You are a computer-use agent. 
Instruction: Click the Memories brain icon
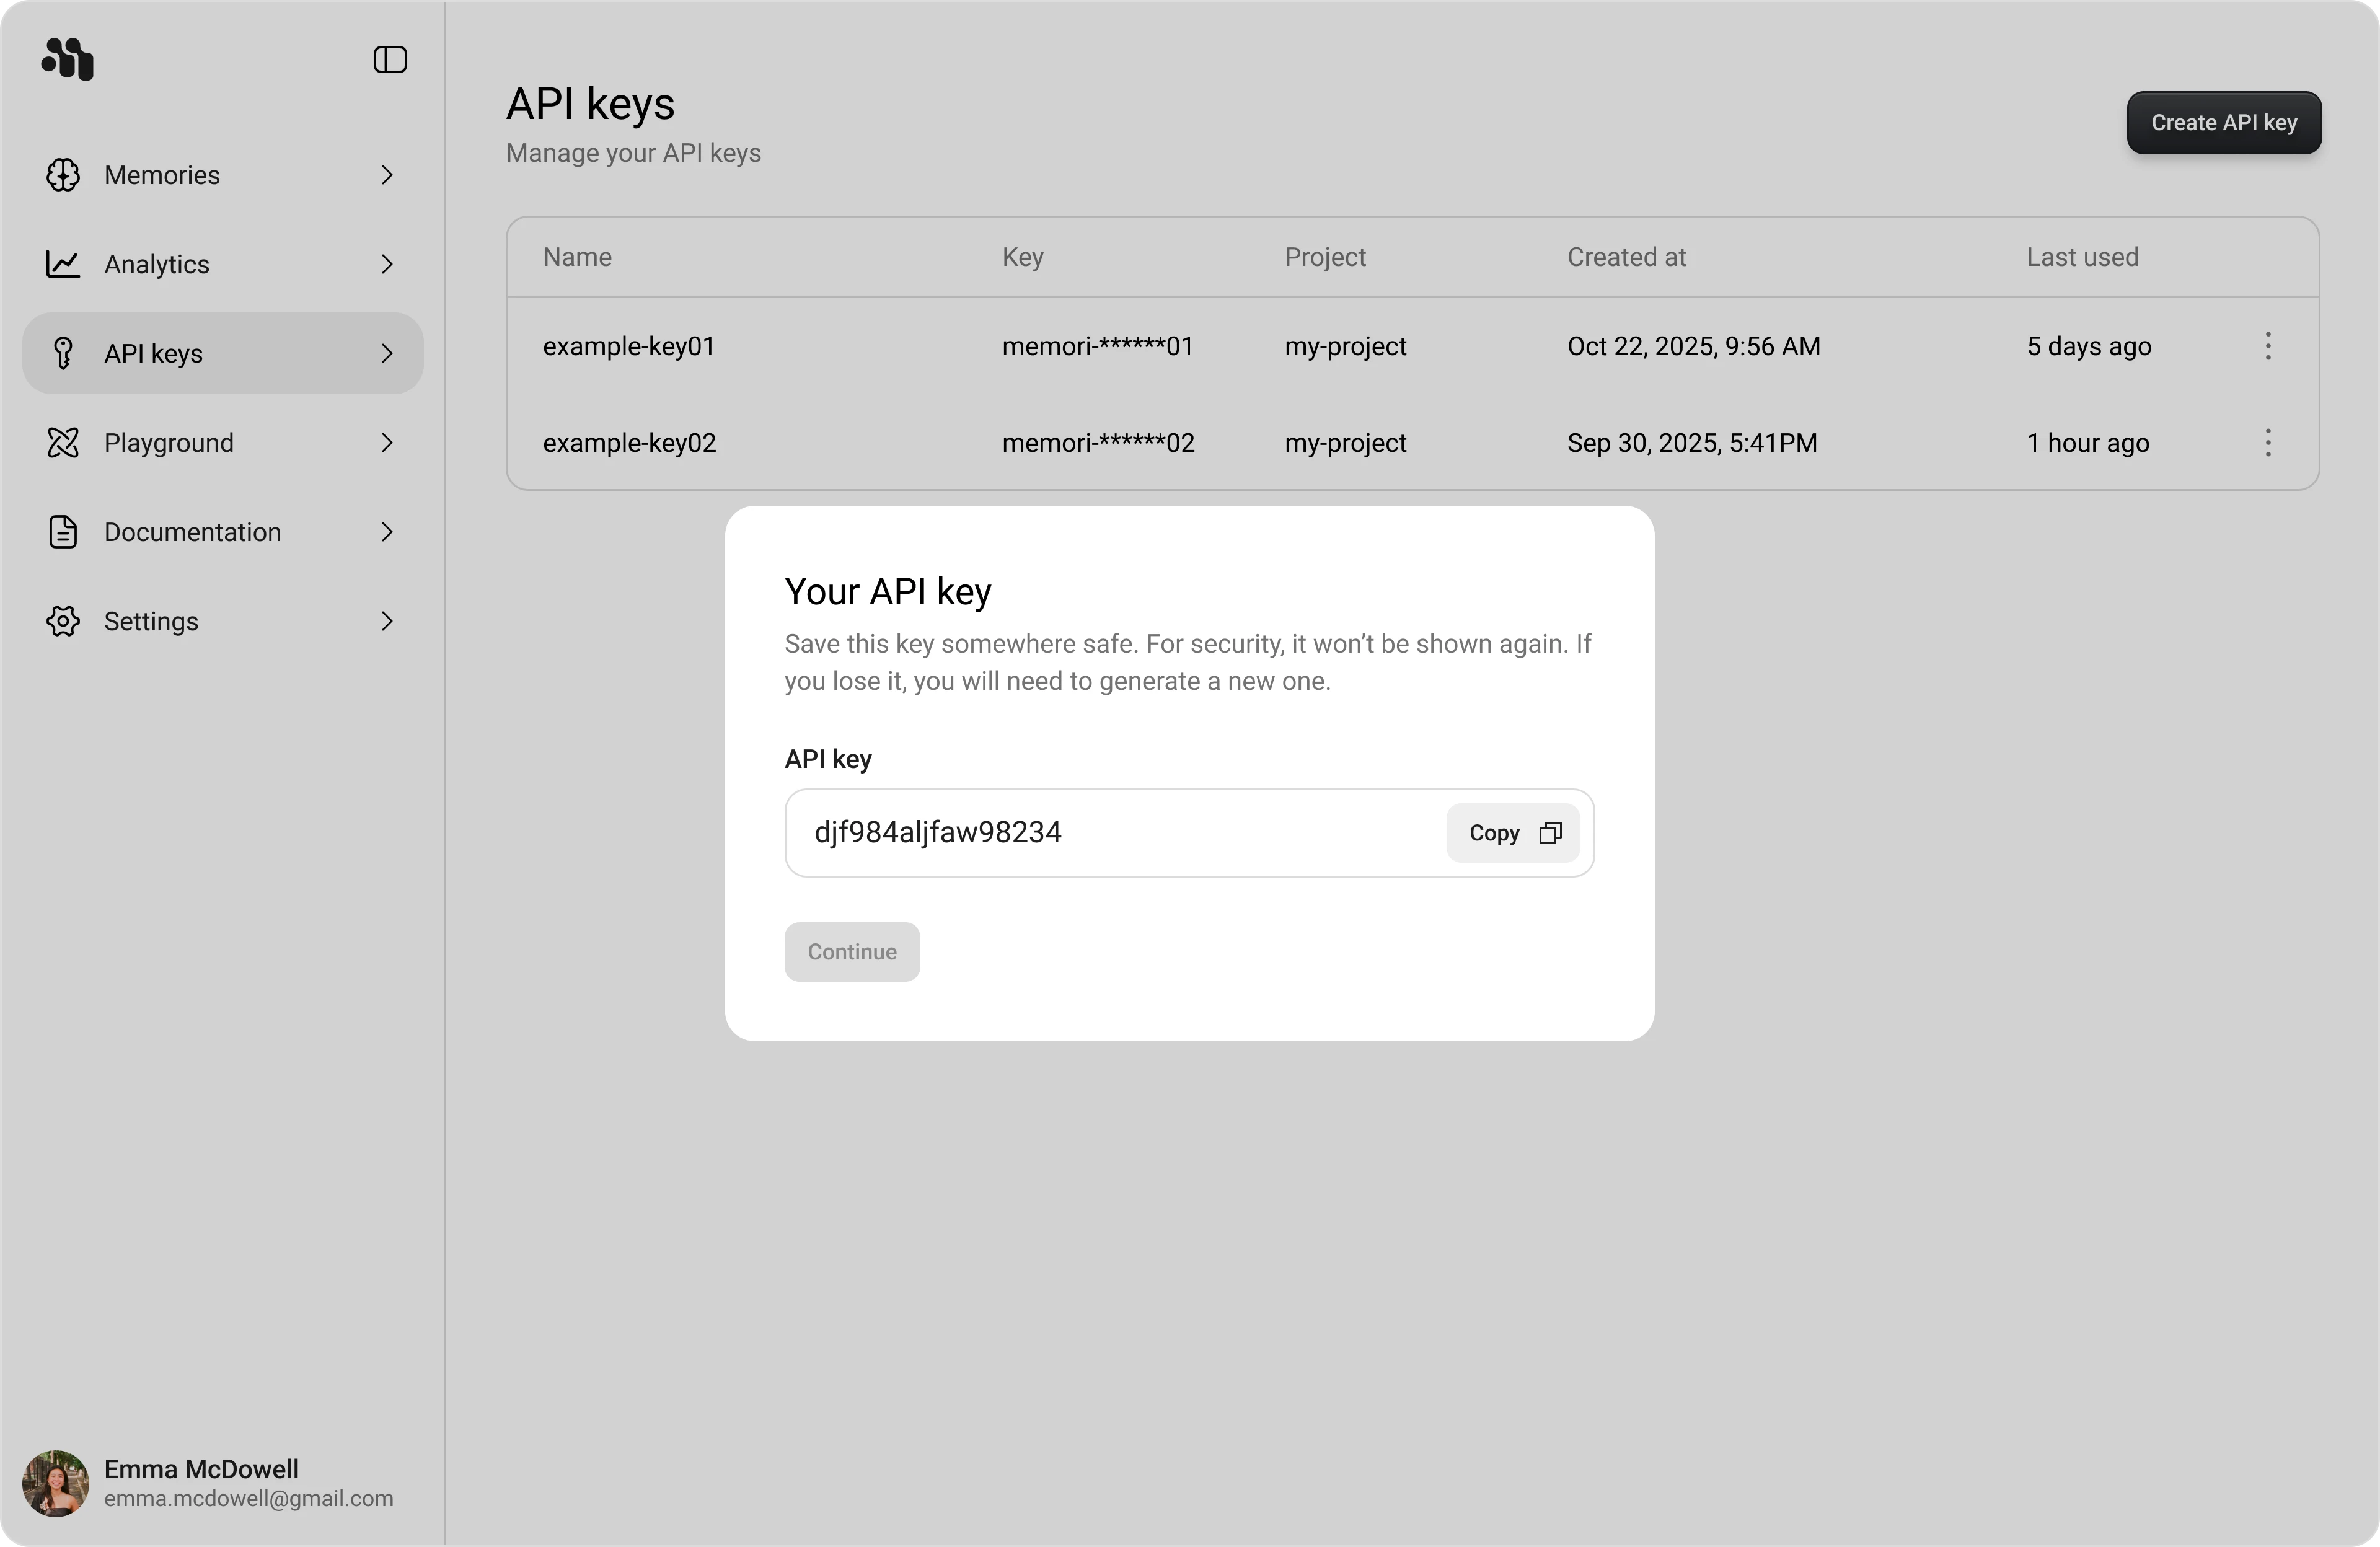(63, 175)
